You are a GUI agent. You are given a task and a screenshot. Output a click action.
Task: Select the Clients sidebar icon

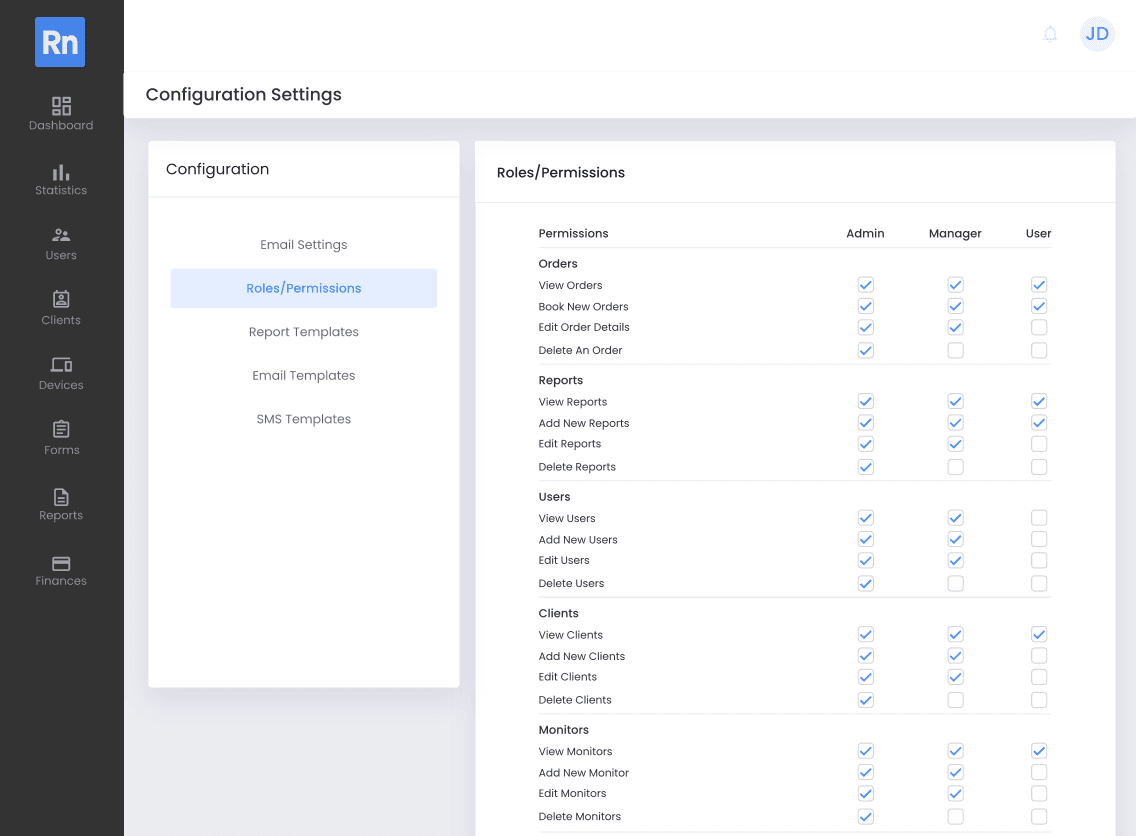(x=61, y=300)
